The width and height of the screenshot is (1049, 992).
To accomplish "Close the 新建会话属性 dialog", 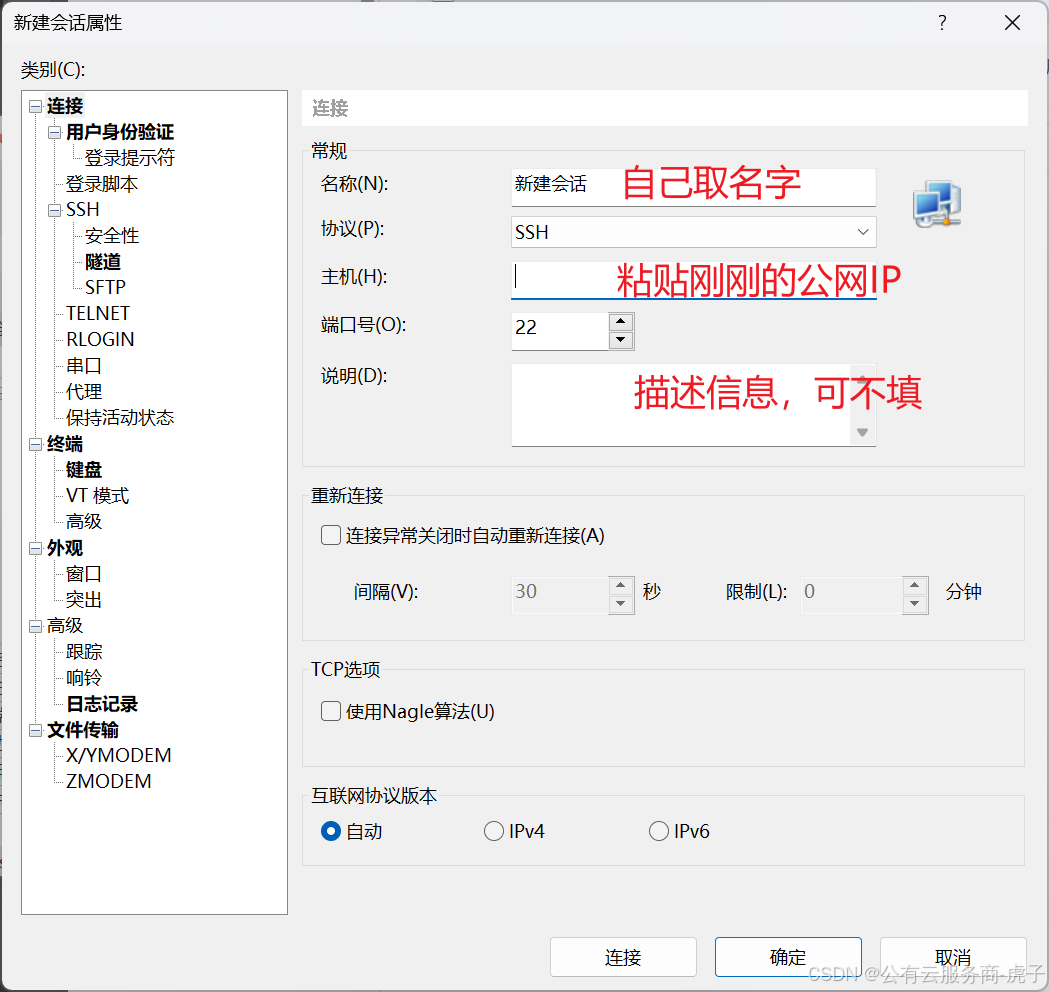I will [1012, 23].
